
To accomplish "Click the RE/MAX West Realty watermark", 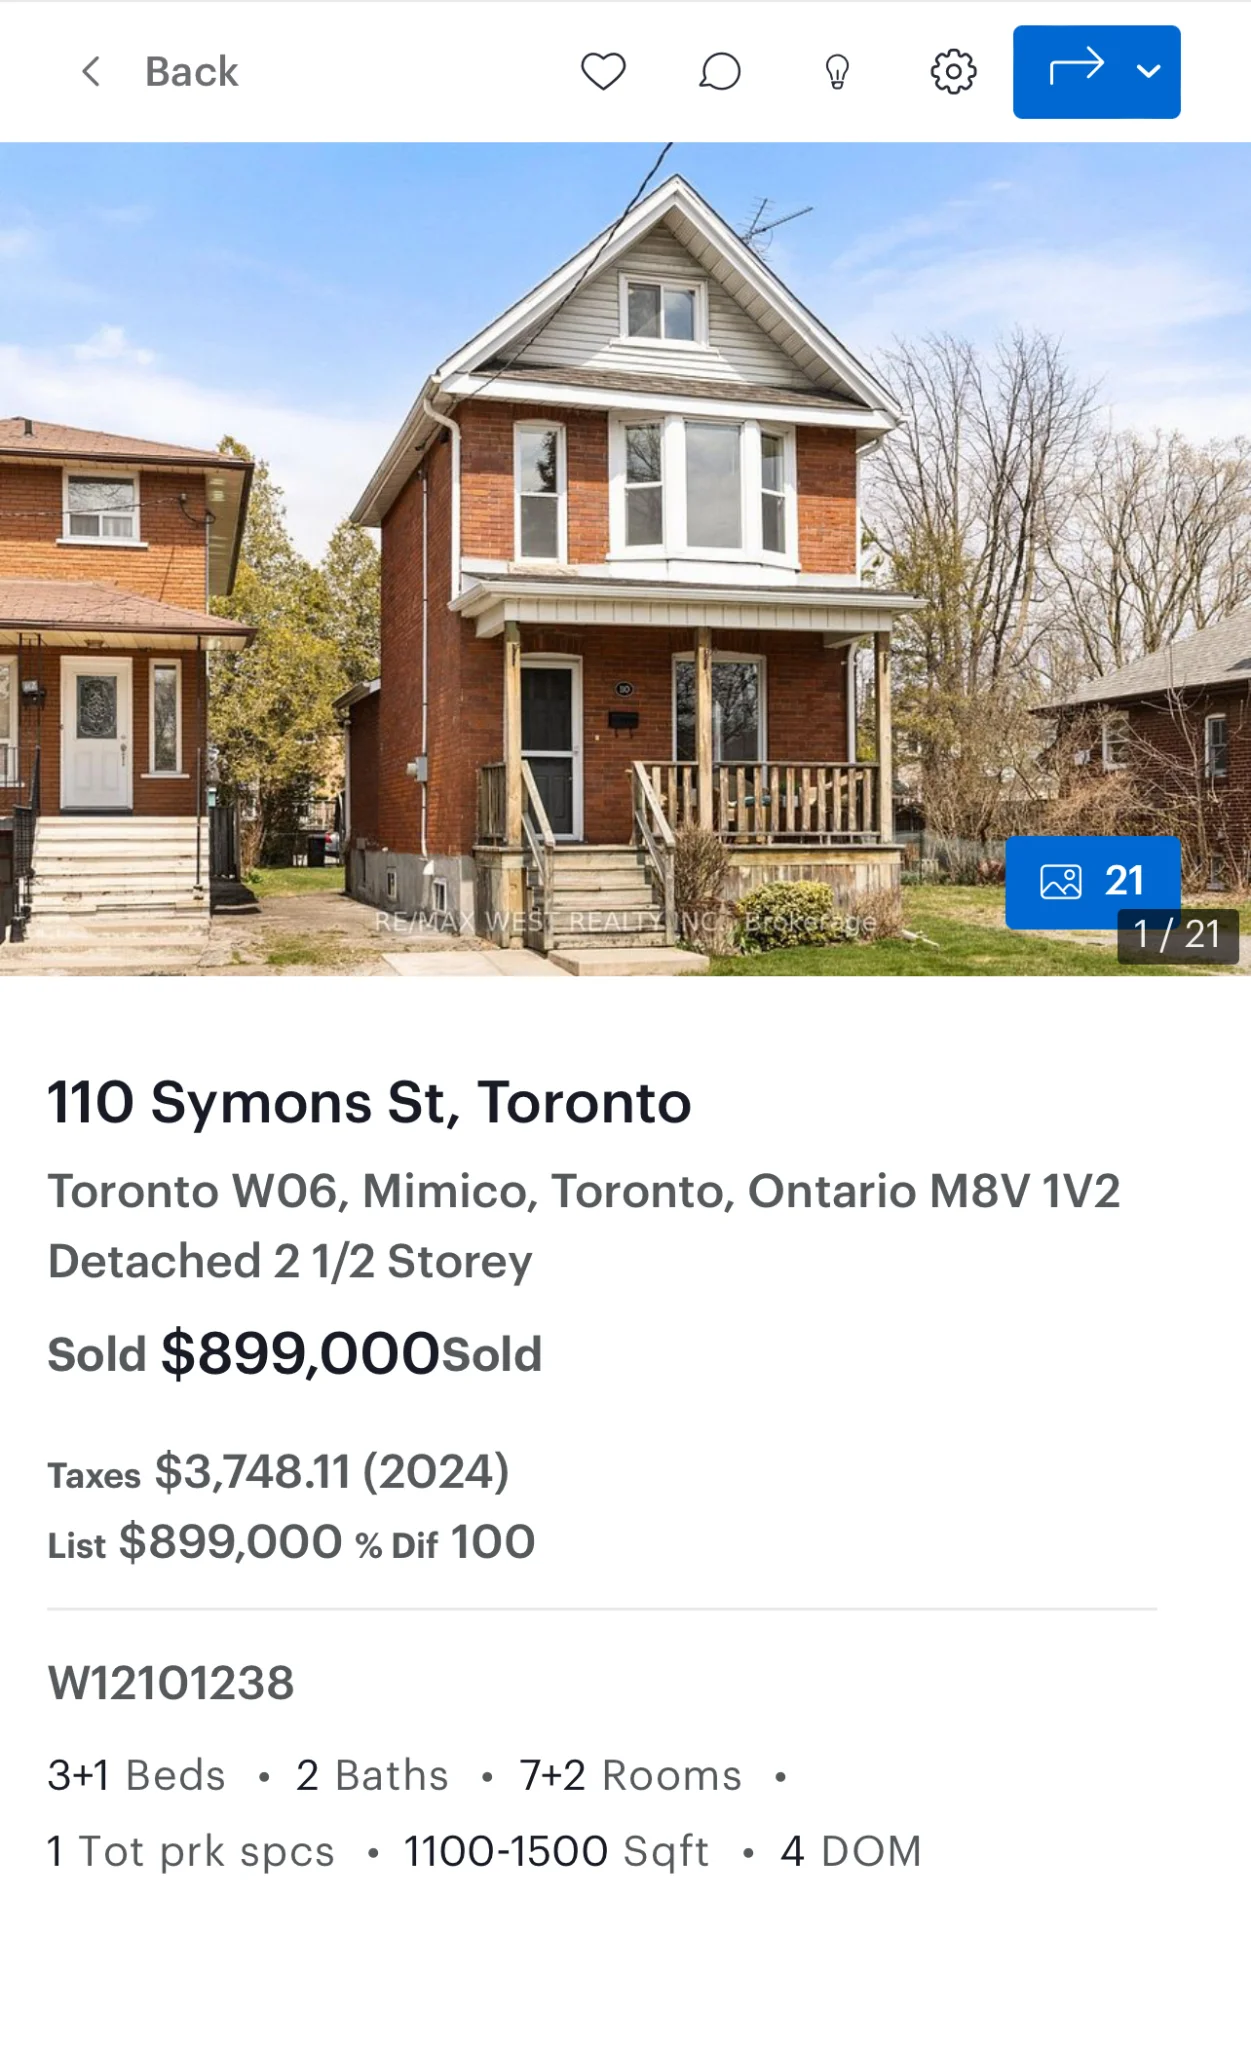I will tap(625, 921).
